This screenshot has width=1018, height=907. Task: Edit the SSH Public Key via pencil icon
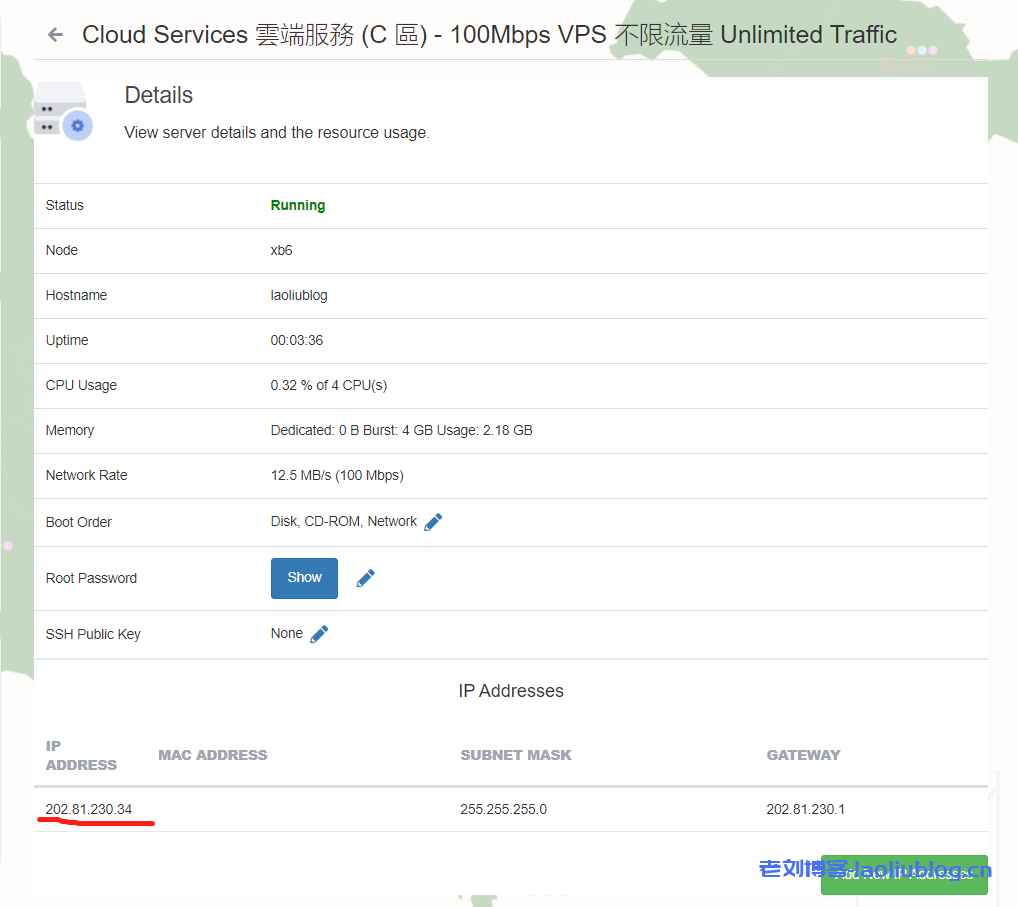tap(319, 634)
